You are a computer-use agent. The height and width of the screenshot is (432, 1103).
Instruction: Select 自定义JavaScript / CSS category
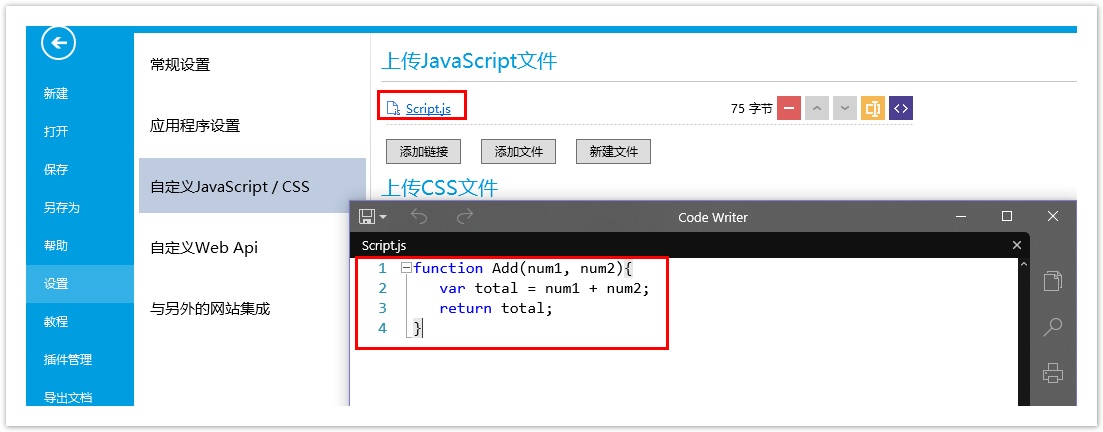[253, 186]
